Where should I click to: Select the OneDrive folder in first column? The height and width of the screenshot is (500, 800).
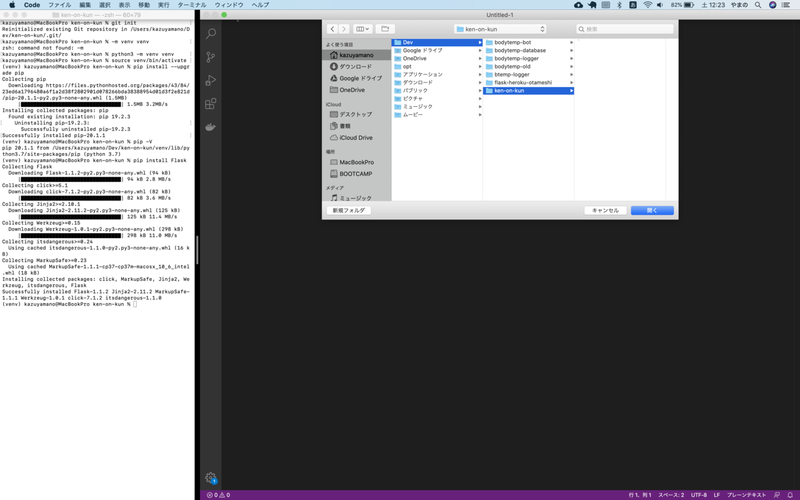(437, 58)
